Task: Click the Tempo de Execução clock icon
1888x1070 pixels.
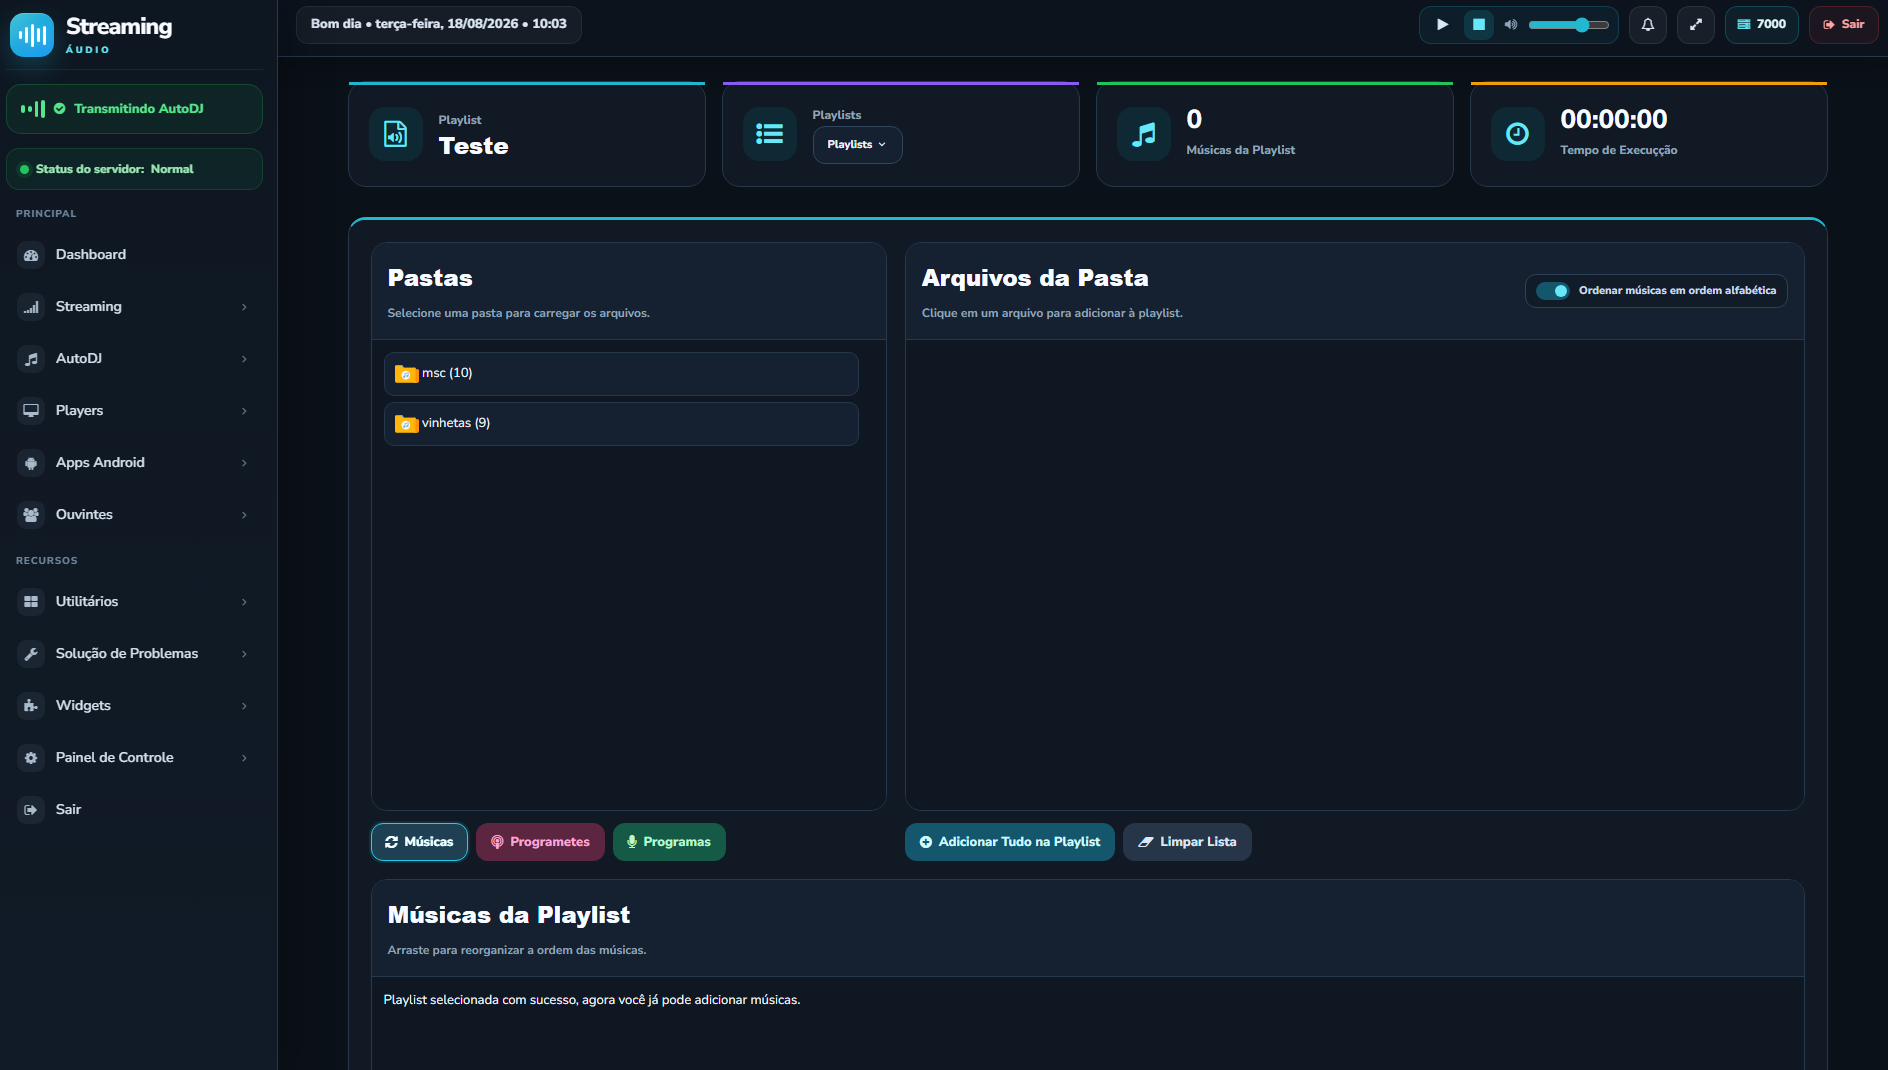Action: click(x=1518, y=134)
